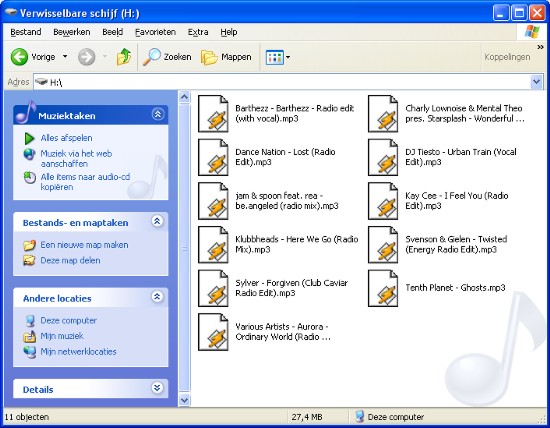Open the views dropdown arrow
The width and height of the screenshot is (550, 428).
click(288, 57)
